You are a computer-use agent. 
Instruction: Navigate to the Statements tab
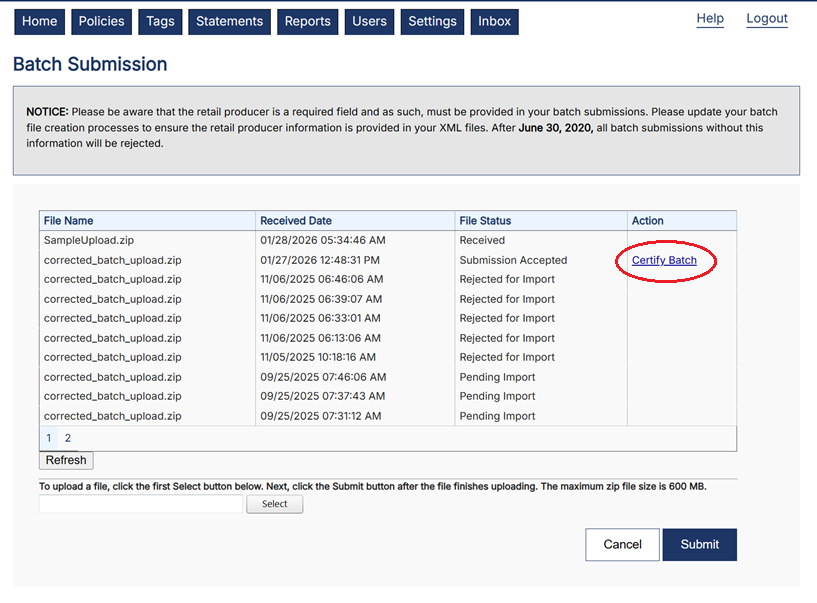click(x=229, y=21)
